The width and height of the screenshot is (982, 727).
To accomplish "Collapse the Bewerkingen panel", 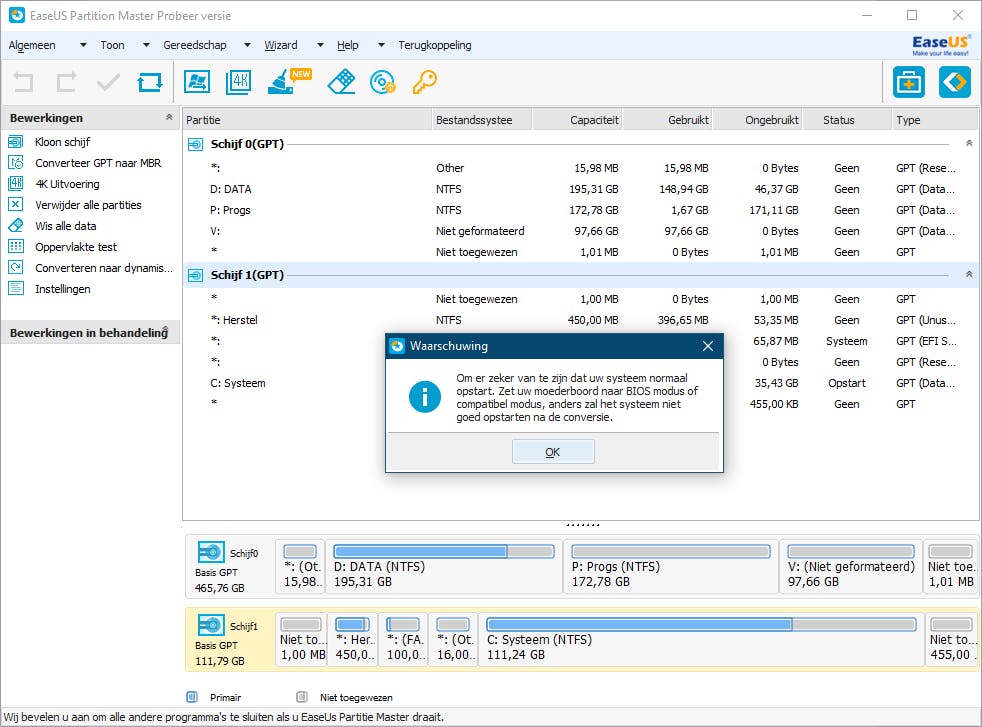I will tap(168, 118).
